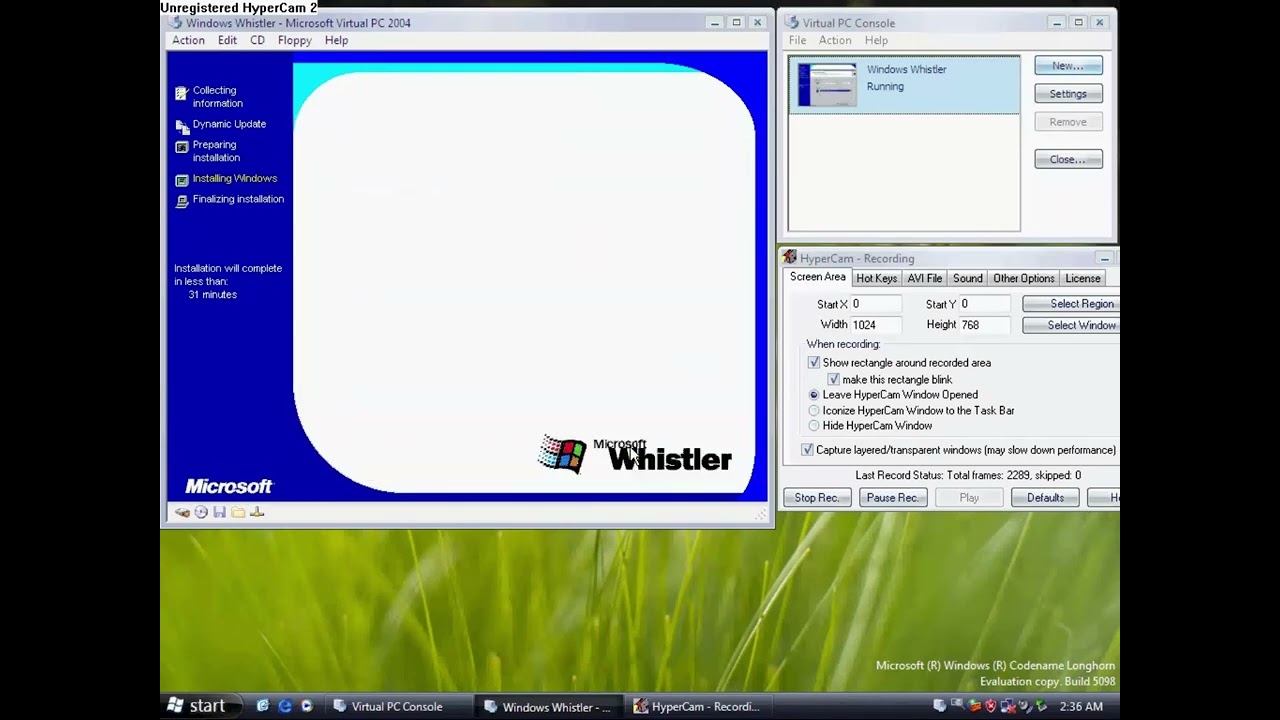The width and height of the screenshot is (1280, 720).
Task: Click Select Region button
Action: [x=1071, y=304]
